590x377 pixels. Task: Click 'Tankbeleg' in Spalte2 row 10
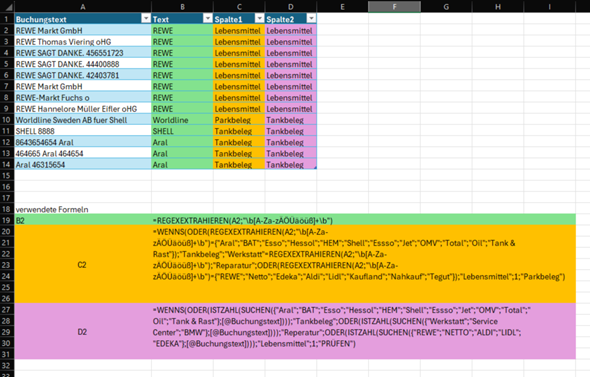290,120
